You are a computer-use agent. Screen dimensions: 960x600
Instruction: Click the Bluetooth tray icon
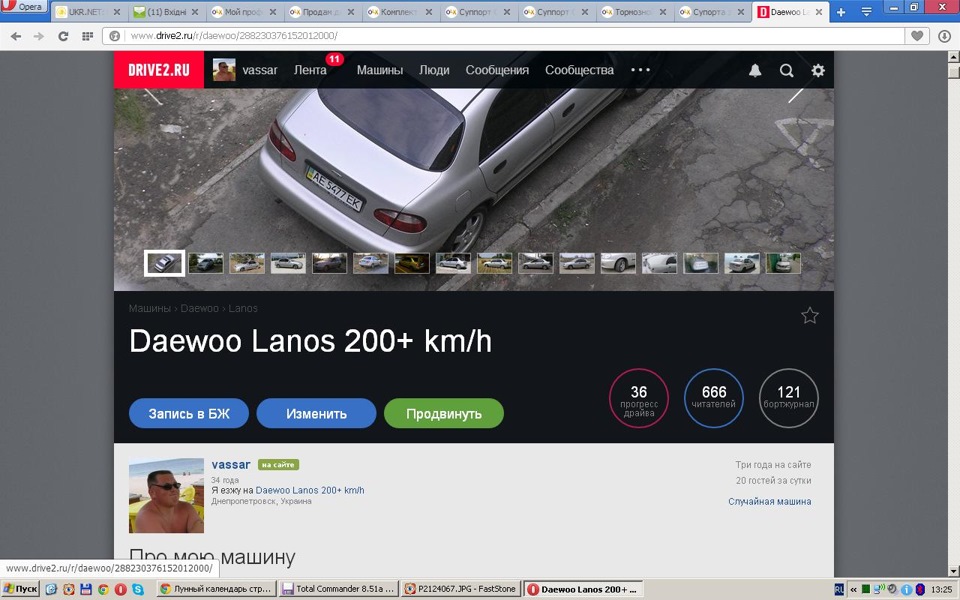920,590
